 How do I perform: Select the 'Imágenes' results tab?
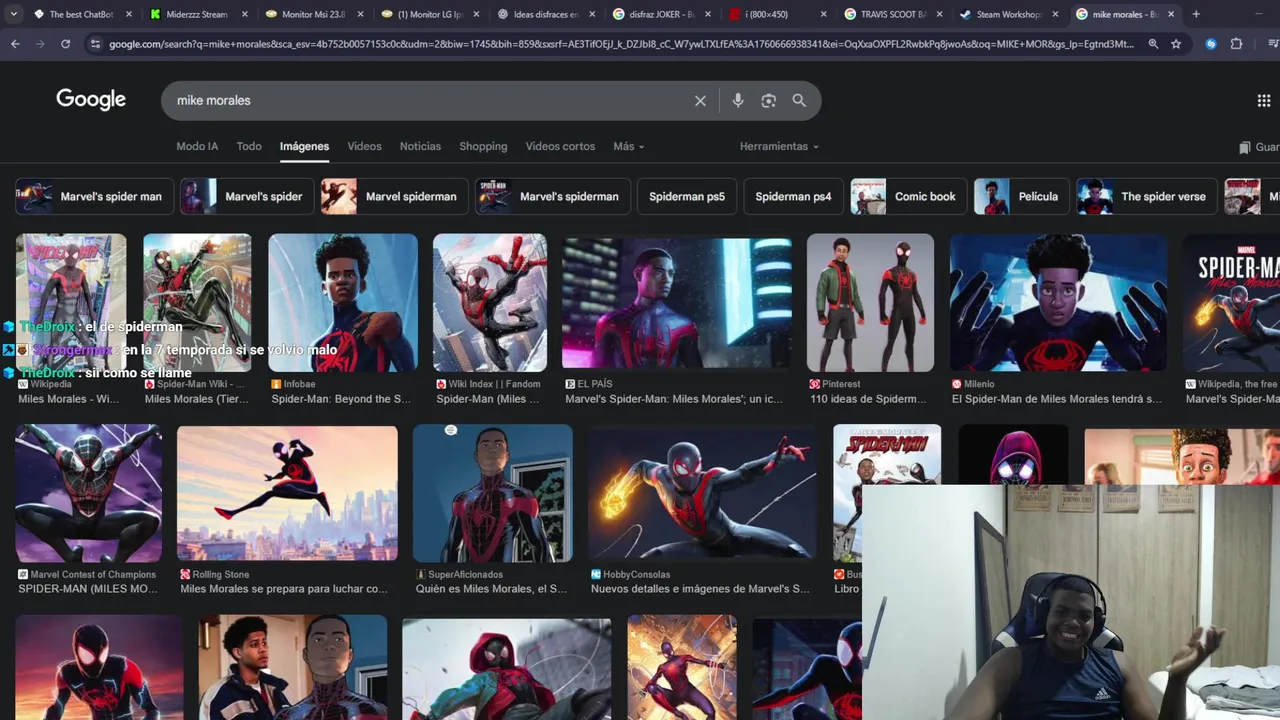point(304,146)
